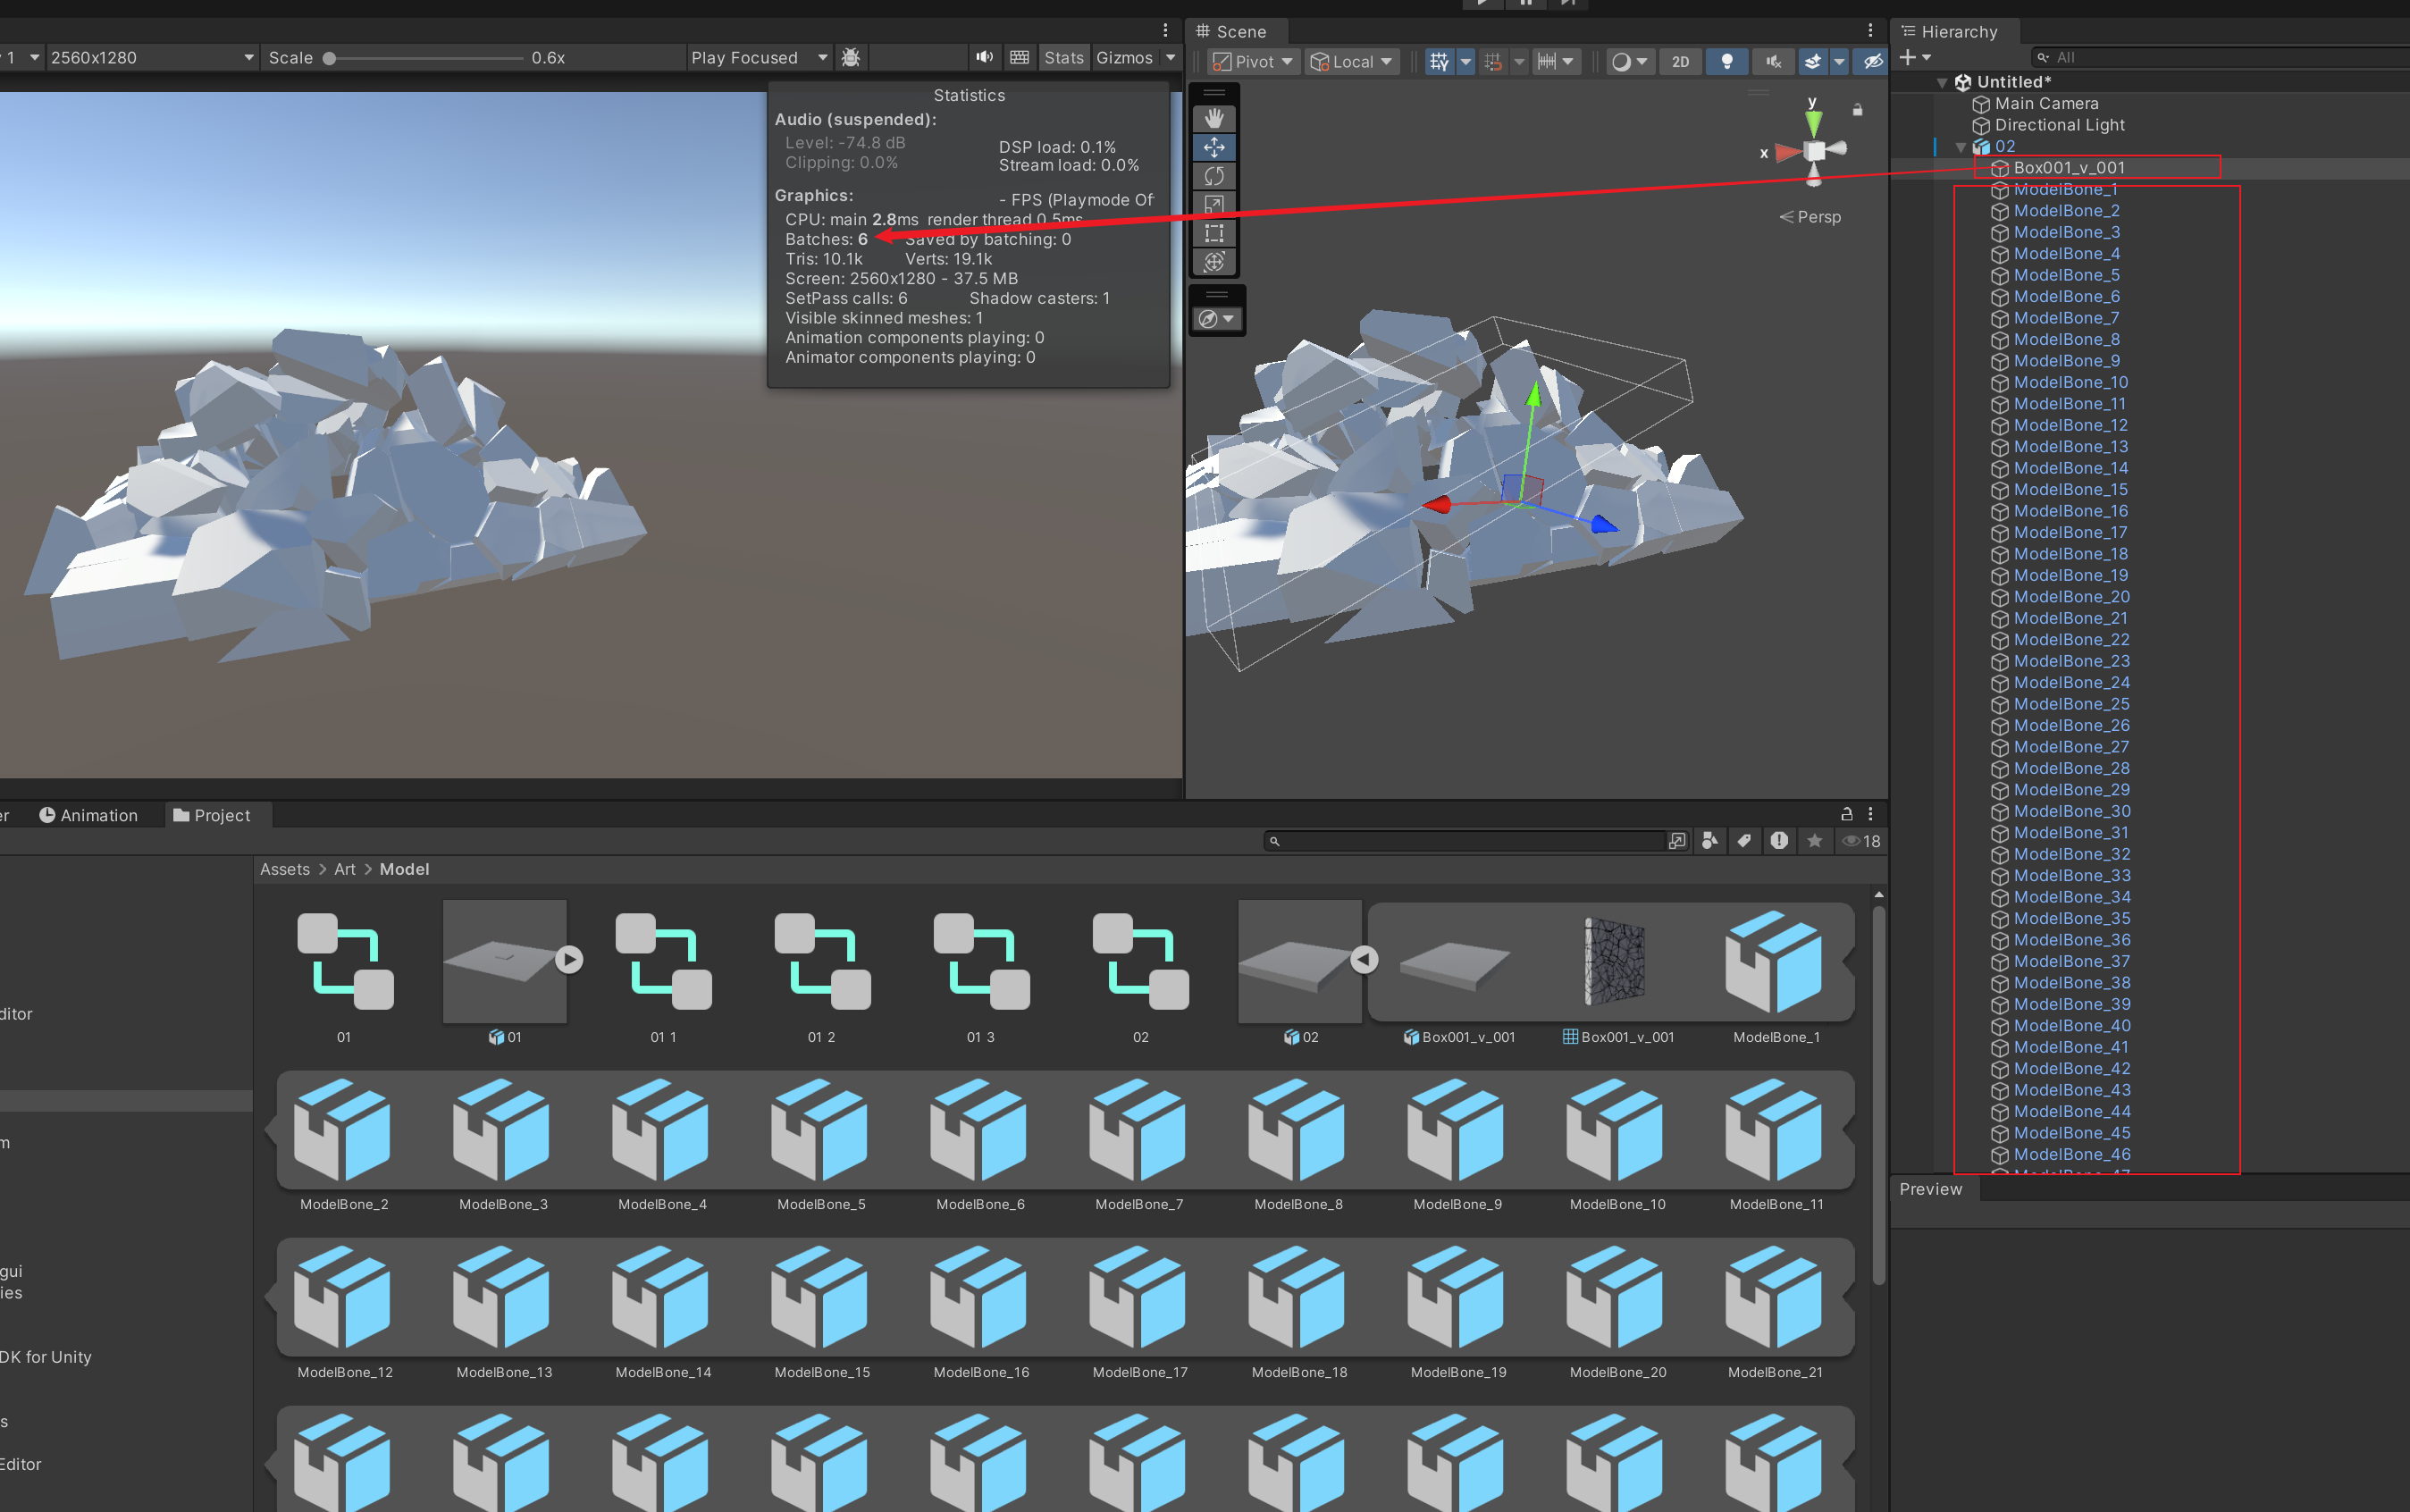Image resolution: width=2410 pixels, height=1512 pixels.
Task: Click the Search by Import Log Type icon
Action: click(1779, 841)
